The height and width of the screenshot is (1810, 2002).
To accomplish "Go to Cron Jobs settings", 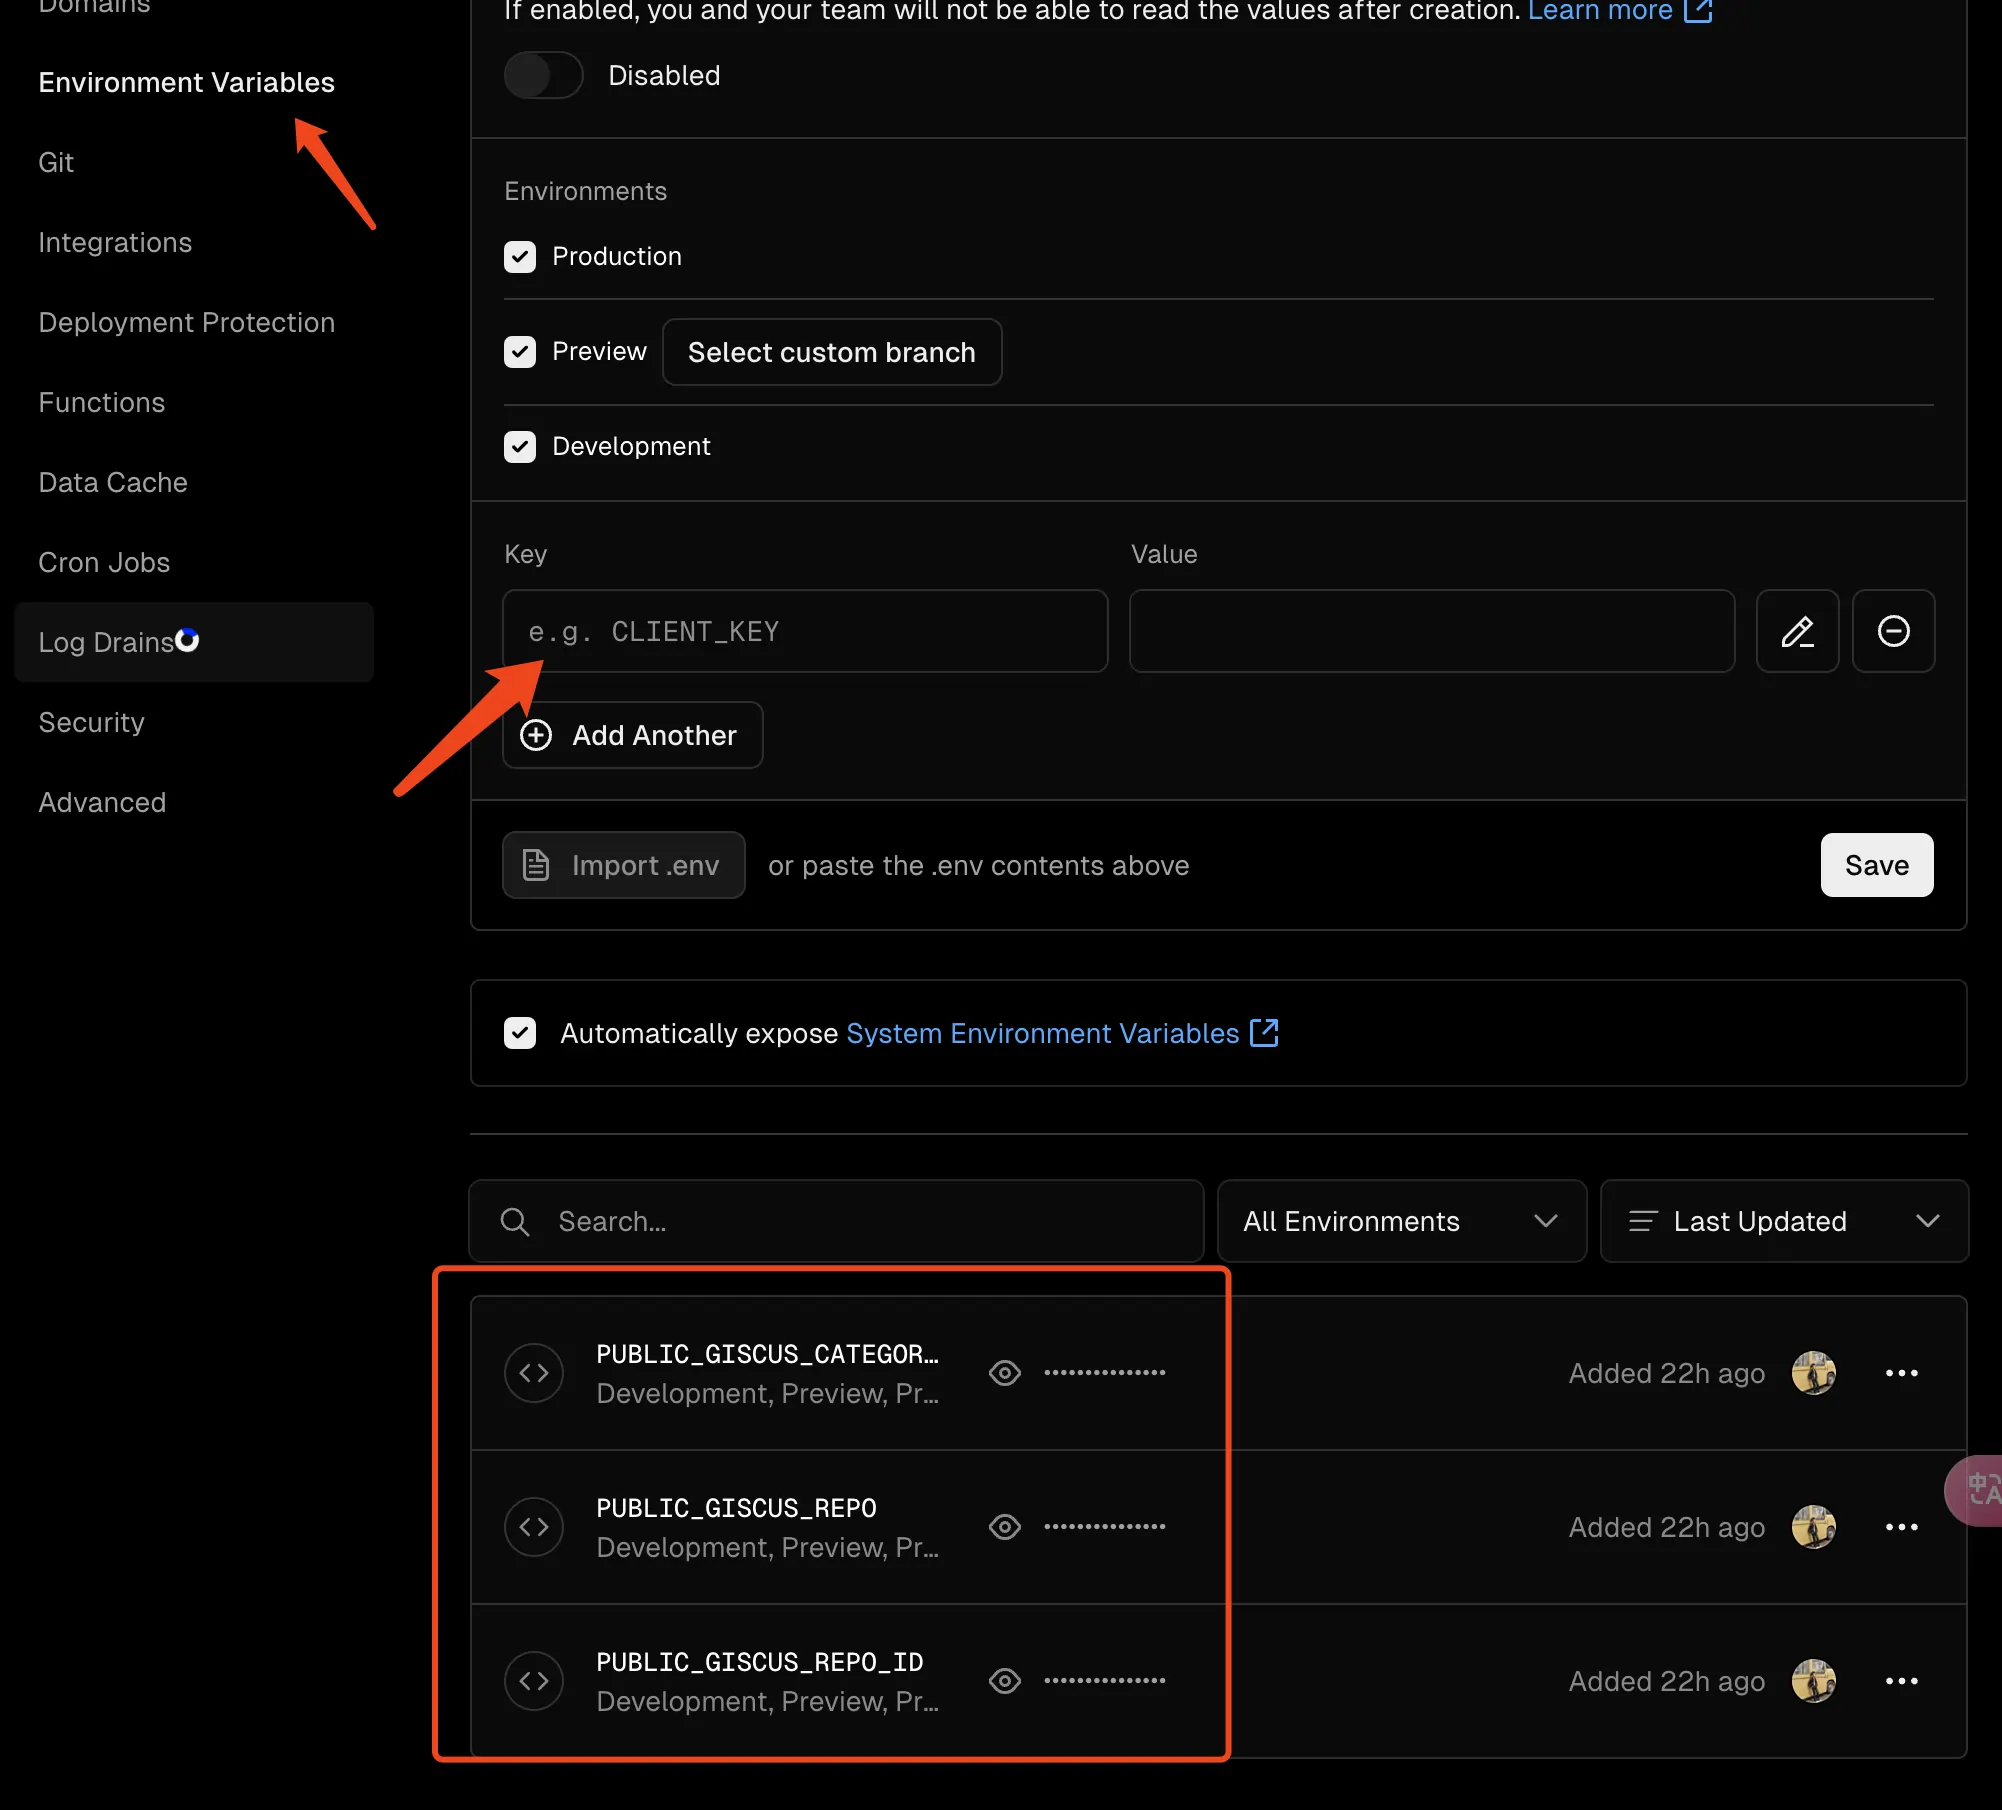I will click(104, 562).
